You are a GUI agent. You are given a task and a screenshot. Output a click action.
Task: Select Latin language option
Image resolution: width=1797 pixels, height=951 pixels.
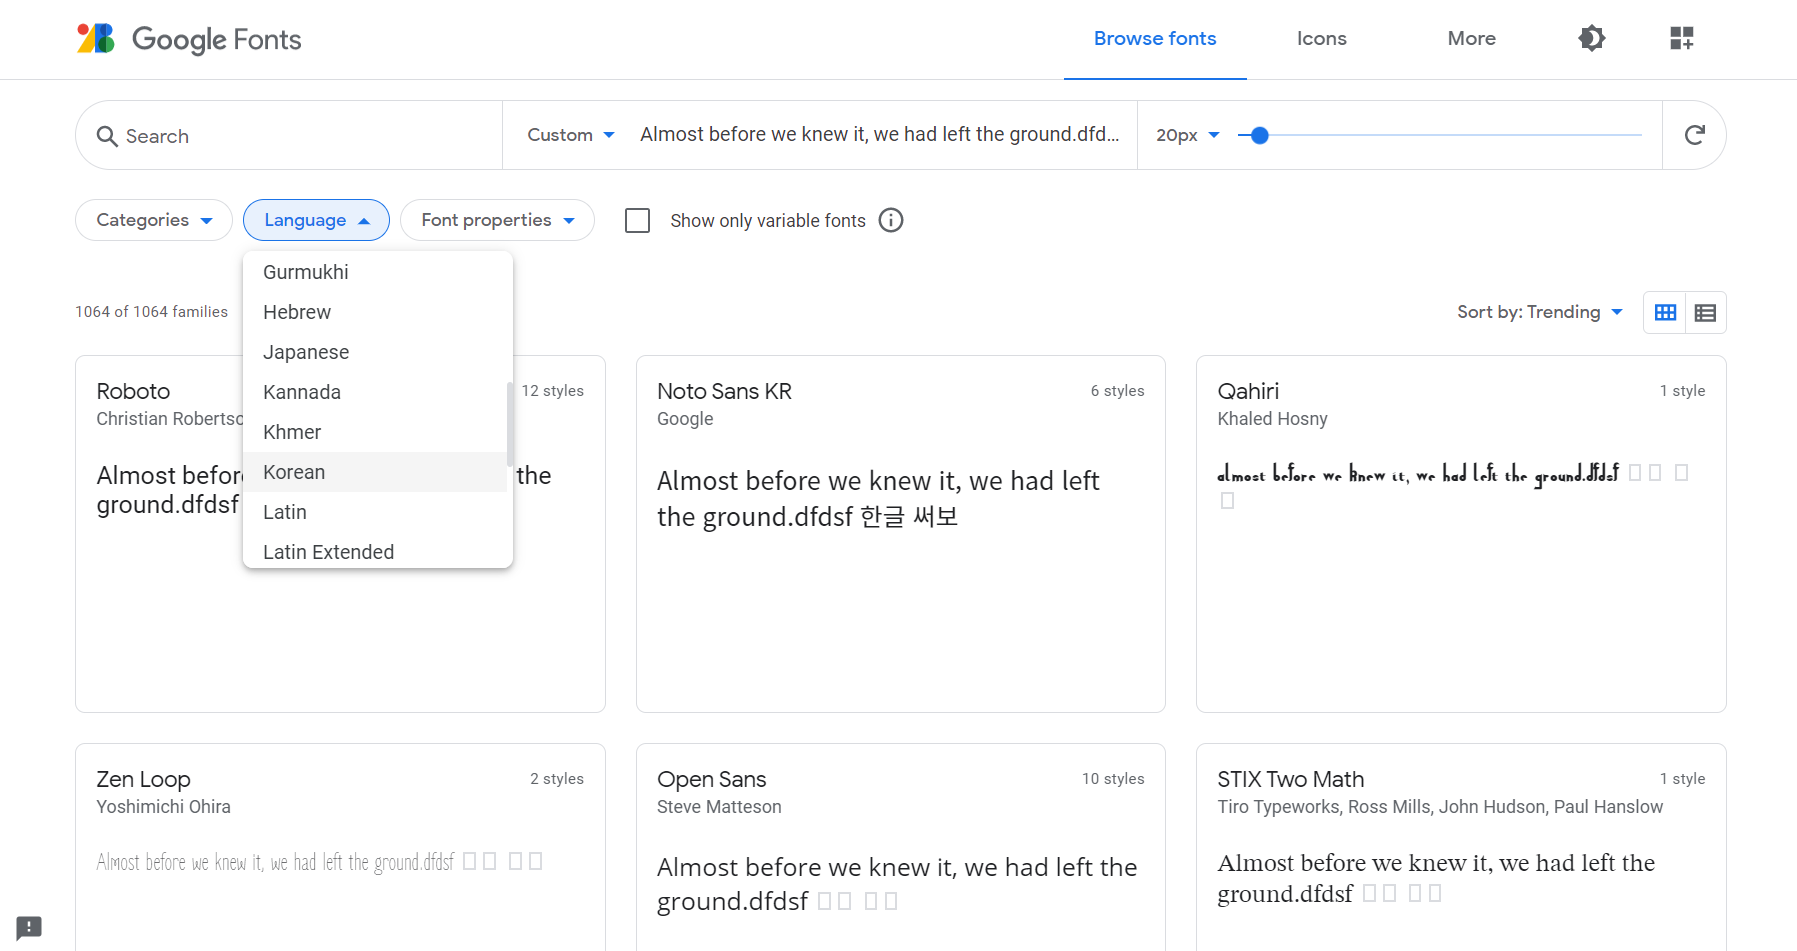[x=375, y=512]
